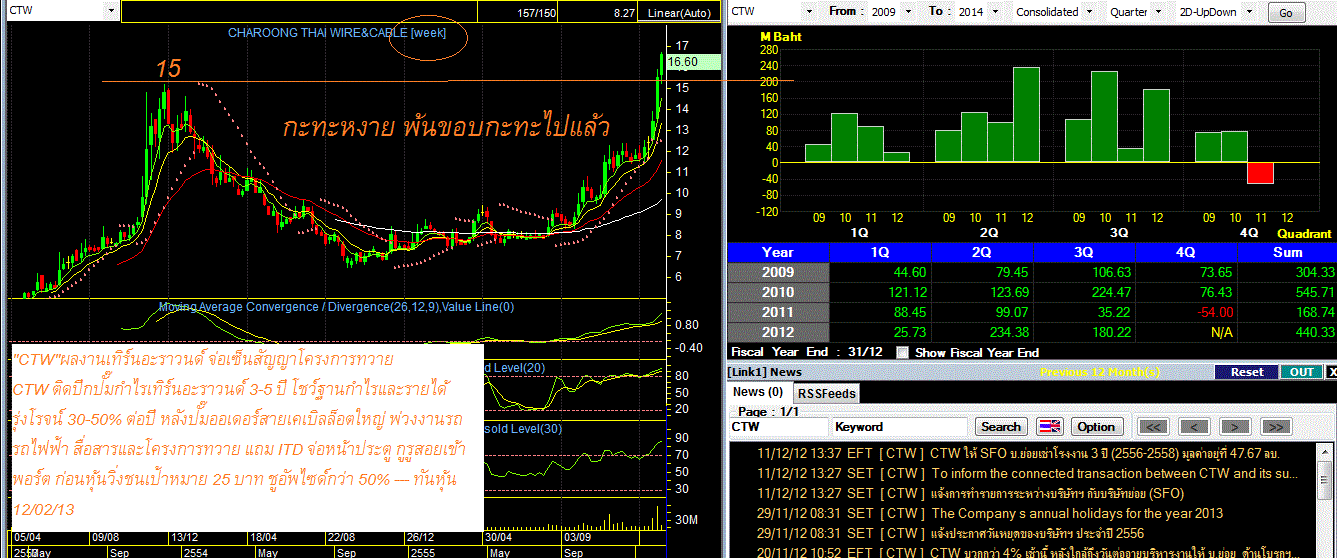The image size is (1337, 558).
Task: Click the 224.47 value in 2010 3Q
Action: point(1110,292)
